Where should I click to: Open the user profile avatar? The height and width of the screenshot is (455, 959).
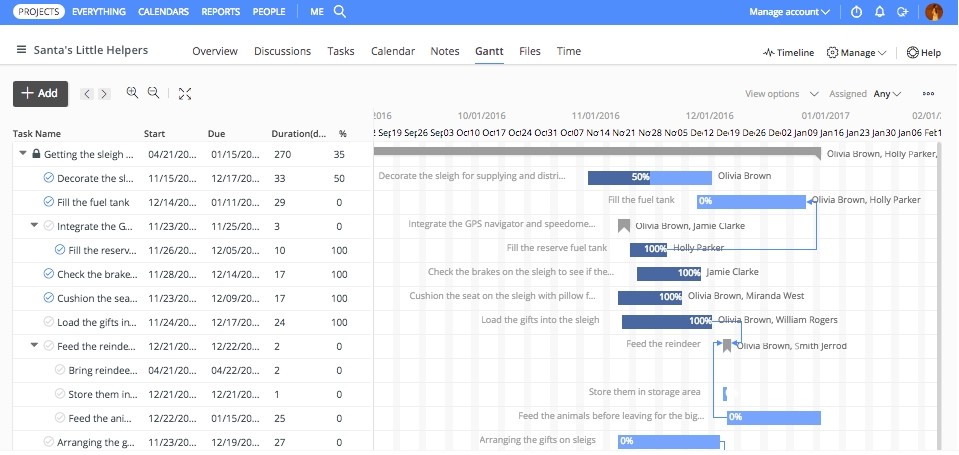934,12
